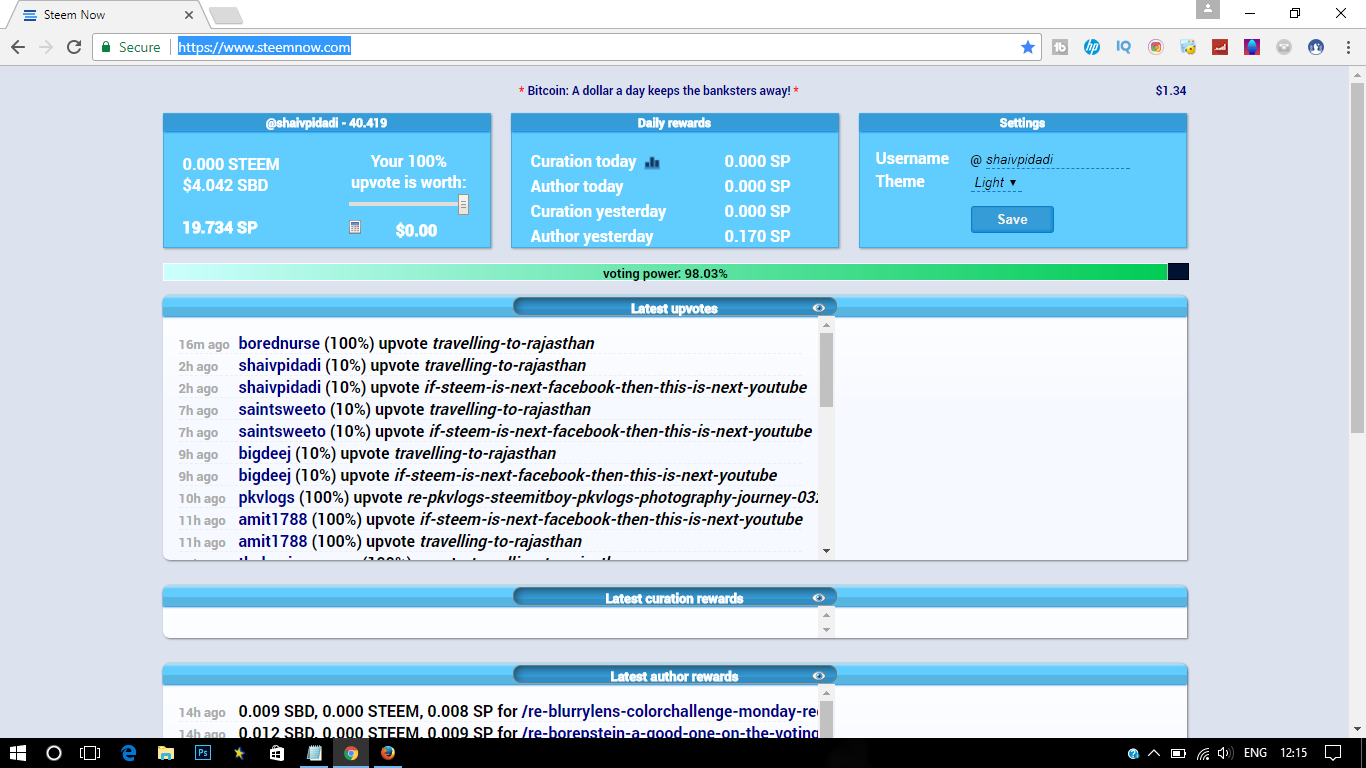Toggle eye icon on Latest curation rewards header
1366x768 pixels.
(x=819, y=598)
